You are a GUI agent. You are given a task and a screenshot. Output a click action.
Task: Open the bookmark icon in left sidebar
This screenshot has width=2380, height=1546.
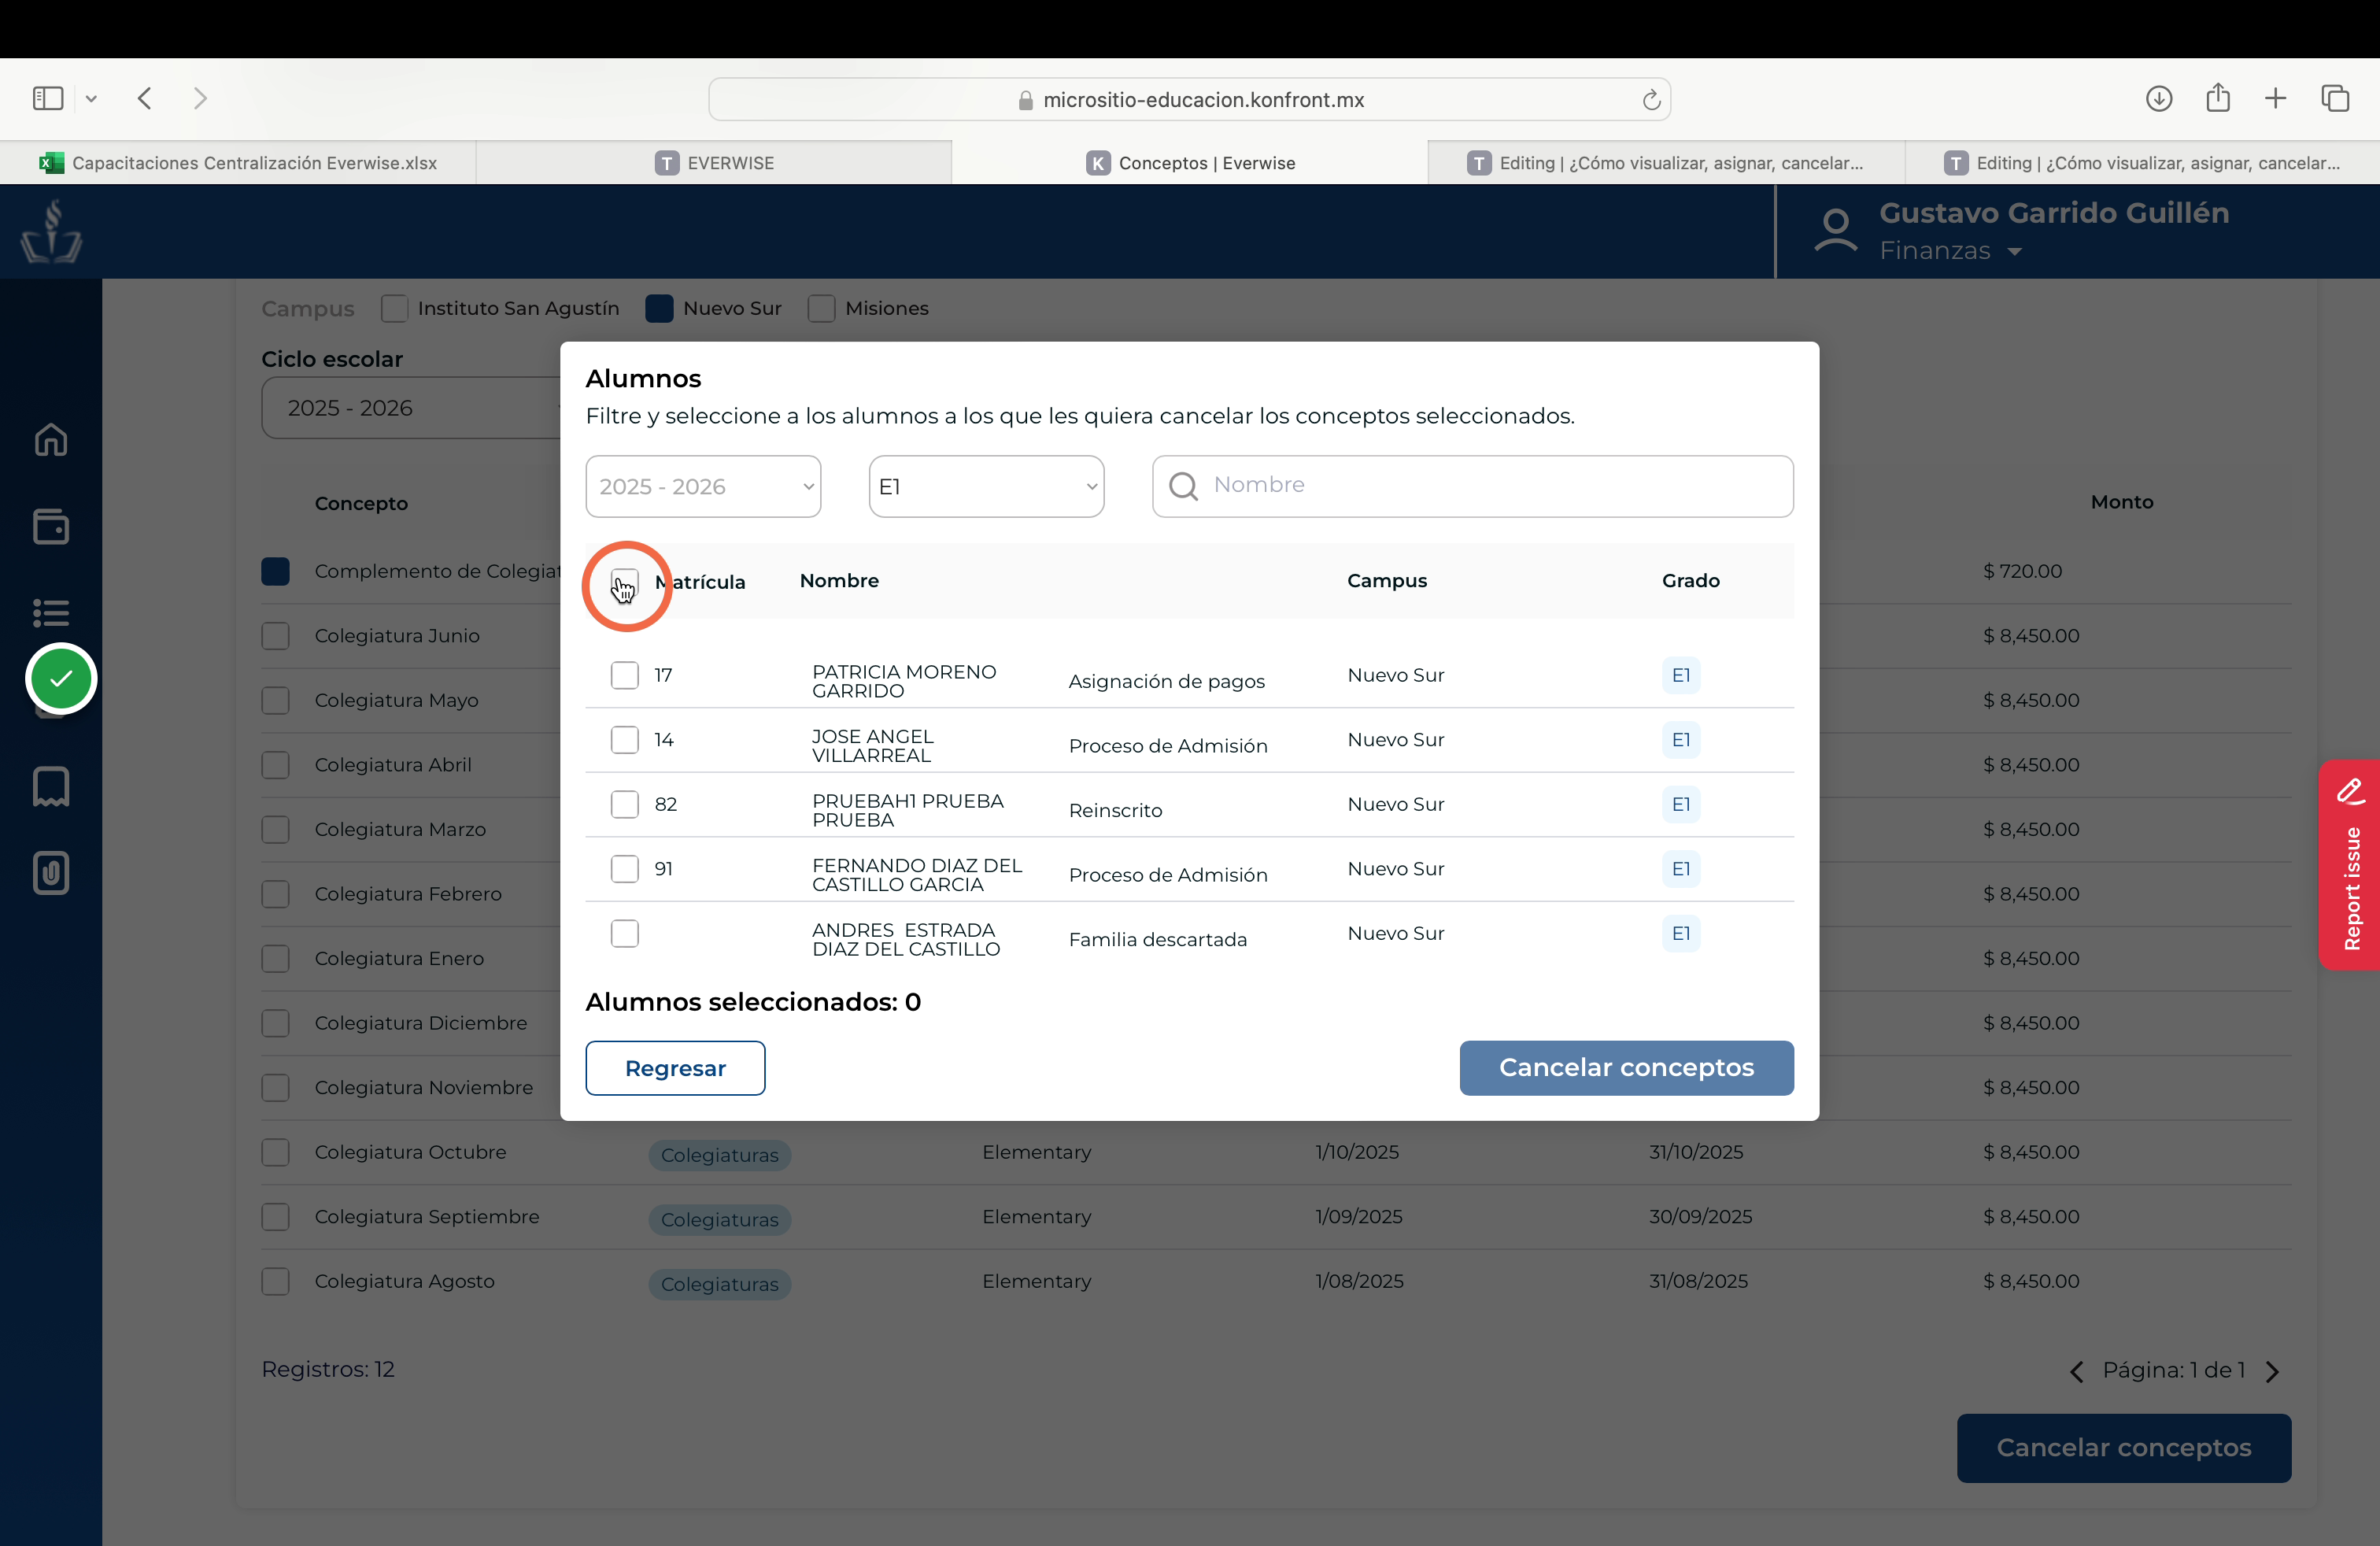click(51, 787)
